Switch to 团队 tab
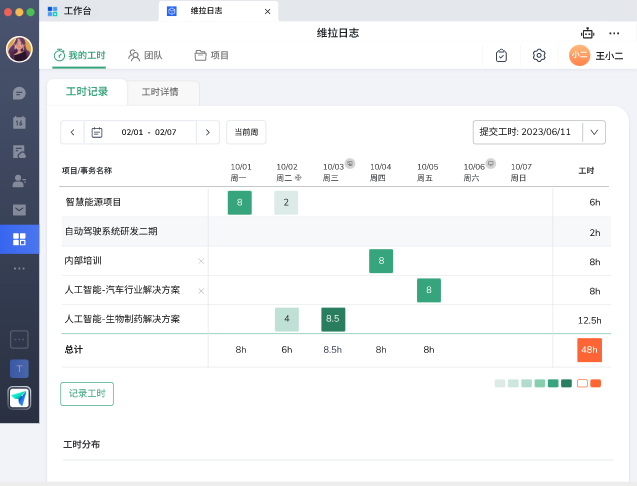Image resolution: width=637 pixels, height=486 pixels. coord(145,55)
